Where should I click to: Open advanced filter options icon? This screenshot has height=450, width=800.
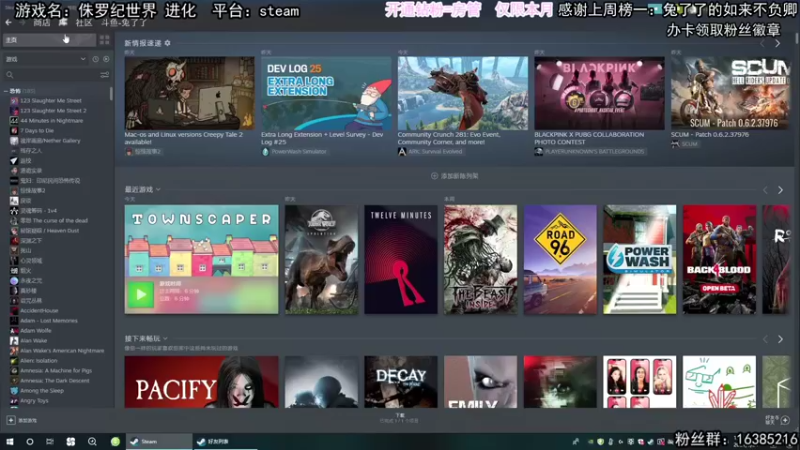105,75
